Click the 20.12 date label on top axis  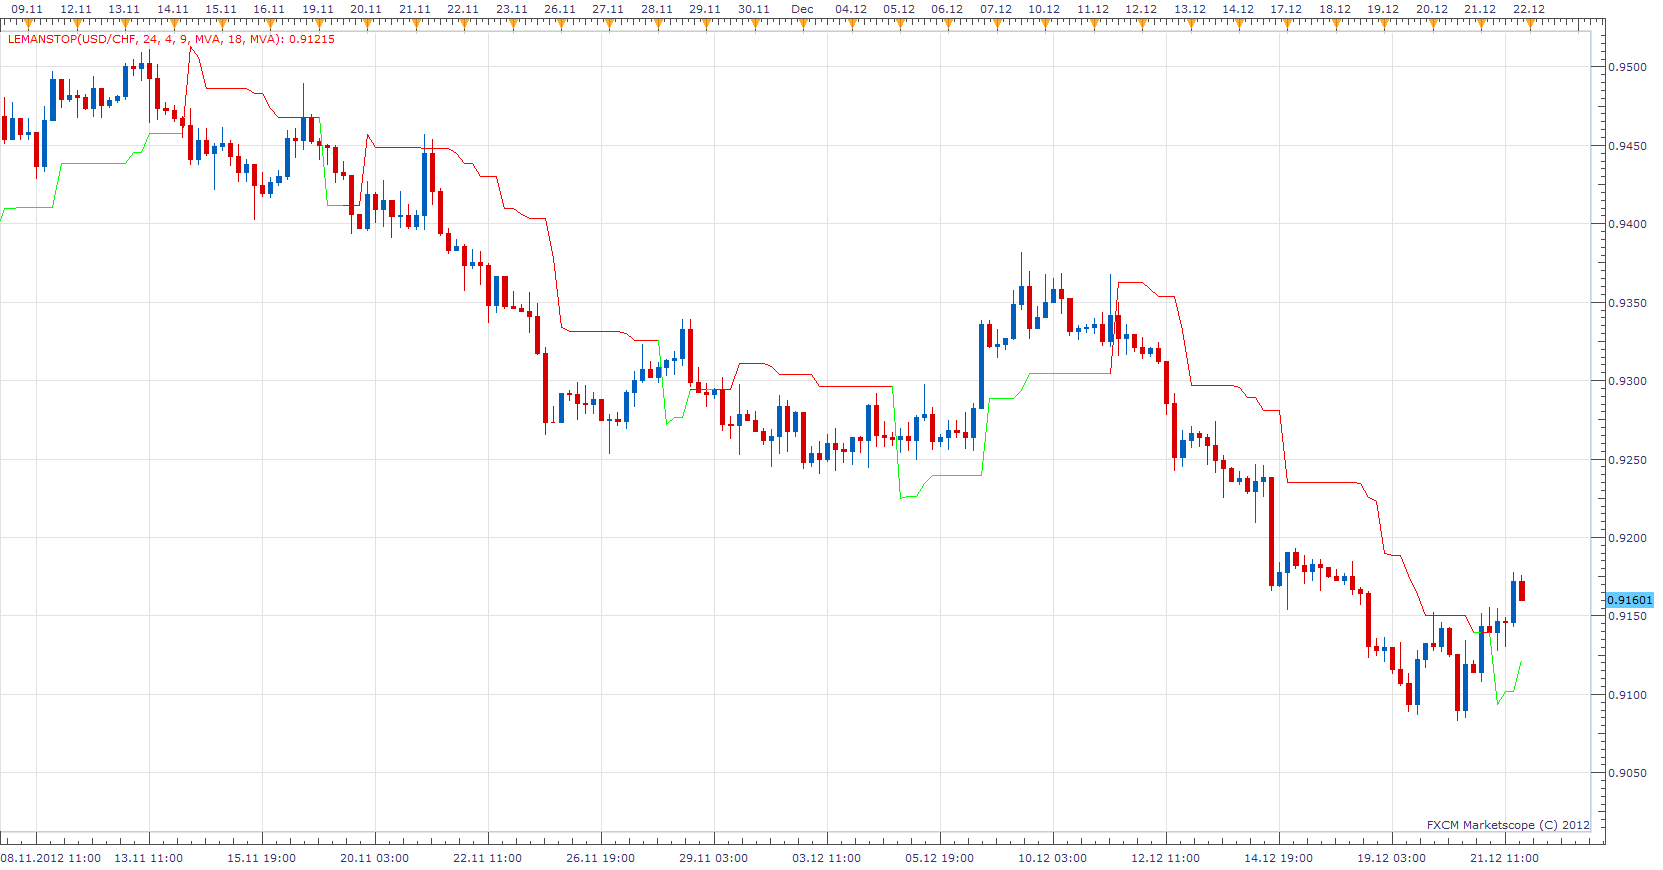pos(1432,9)
